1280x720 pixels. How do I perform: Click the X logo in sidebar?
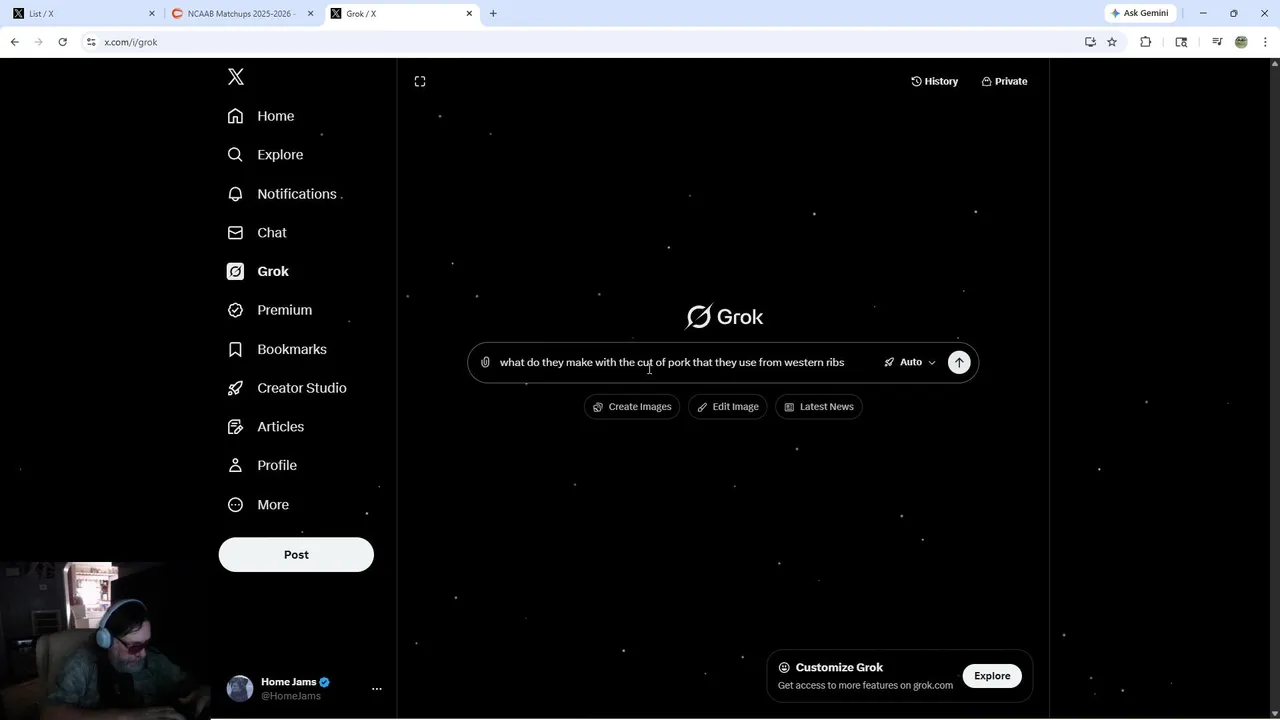point(236,77)
